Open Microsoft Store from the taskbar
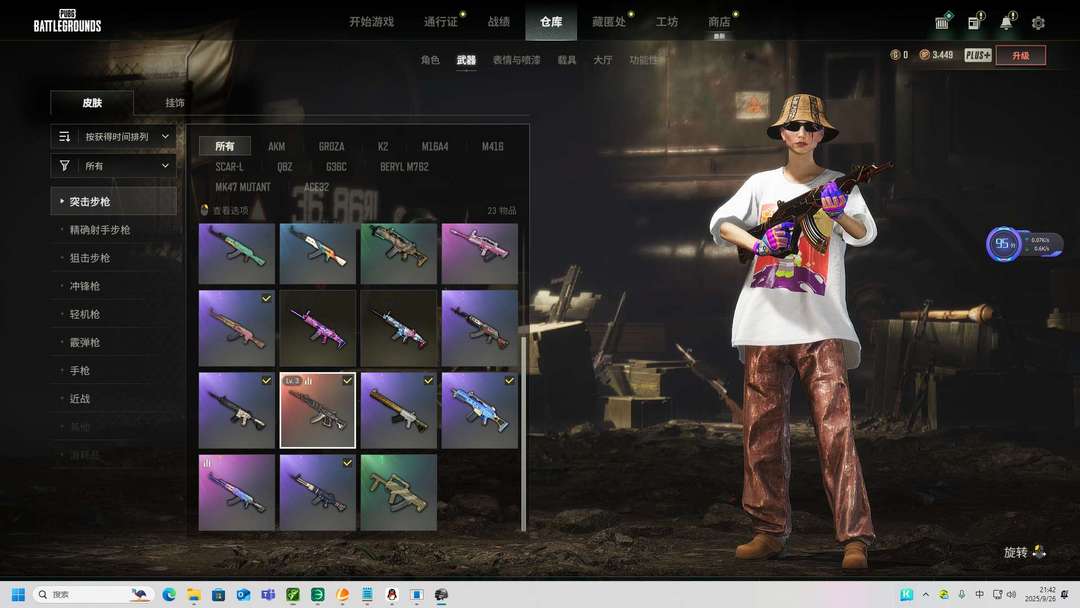The width and height of the screenshot is (1080, 608). point(218,594)
